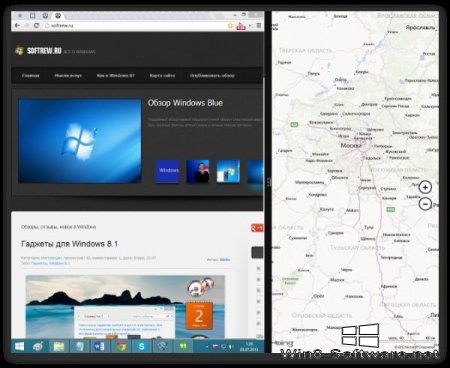Image resolution: width=450 pixels, height=368 pixels.
Task: Open the green quotes Hangouts taskbar icon
Action: pyautogui.click(x=183, y=347)
